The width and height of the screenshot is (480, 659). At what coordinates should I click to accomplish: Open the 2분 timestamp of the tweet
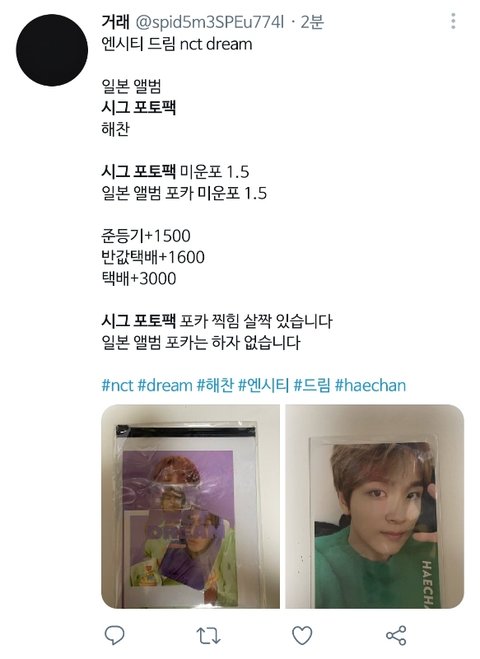(312, 22)
